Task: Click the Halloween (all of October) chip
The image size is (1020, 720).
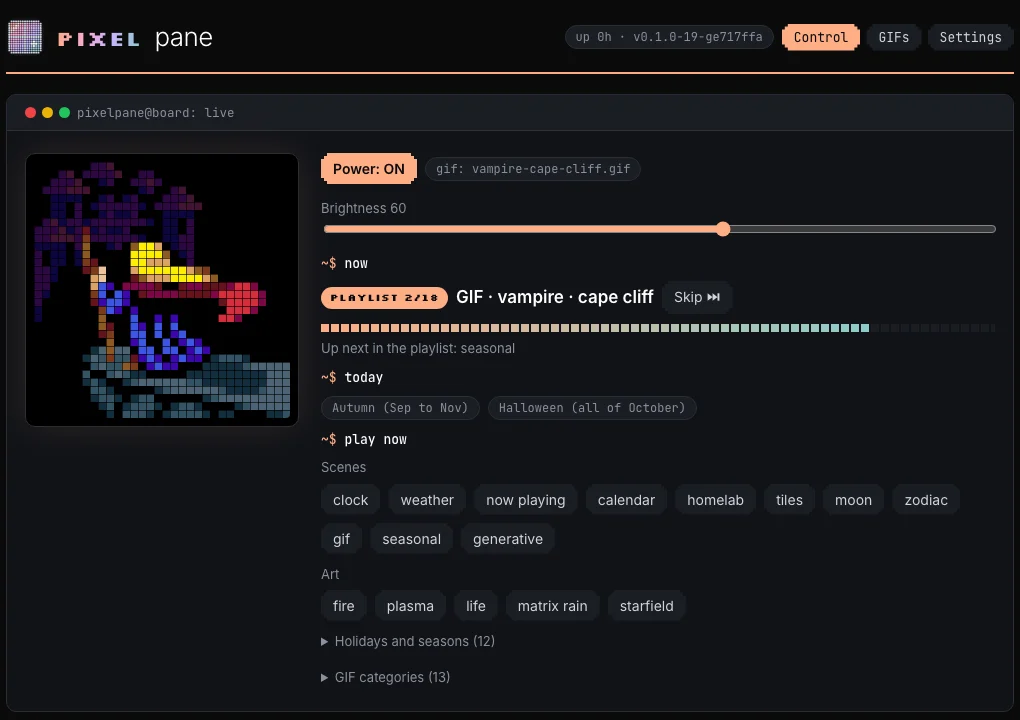Action: point(592,408)
